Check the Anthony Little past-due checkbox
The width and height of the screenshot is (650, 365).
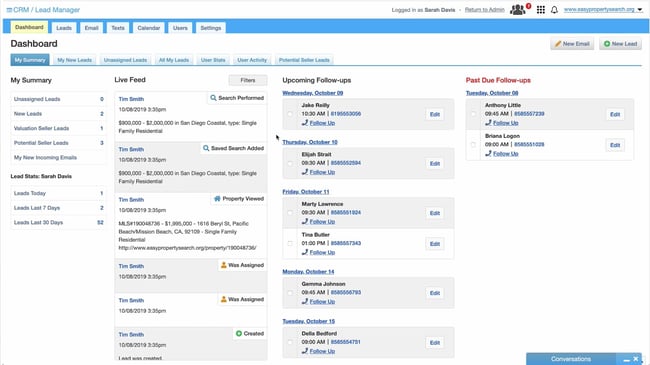coord(473,114)
